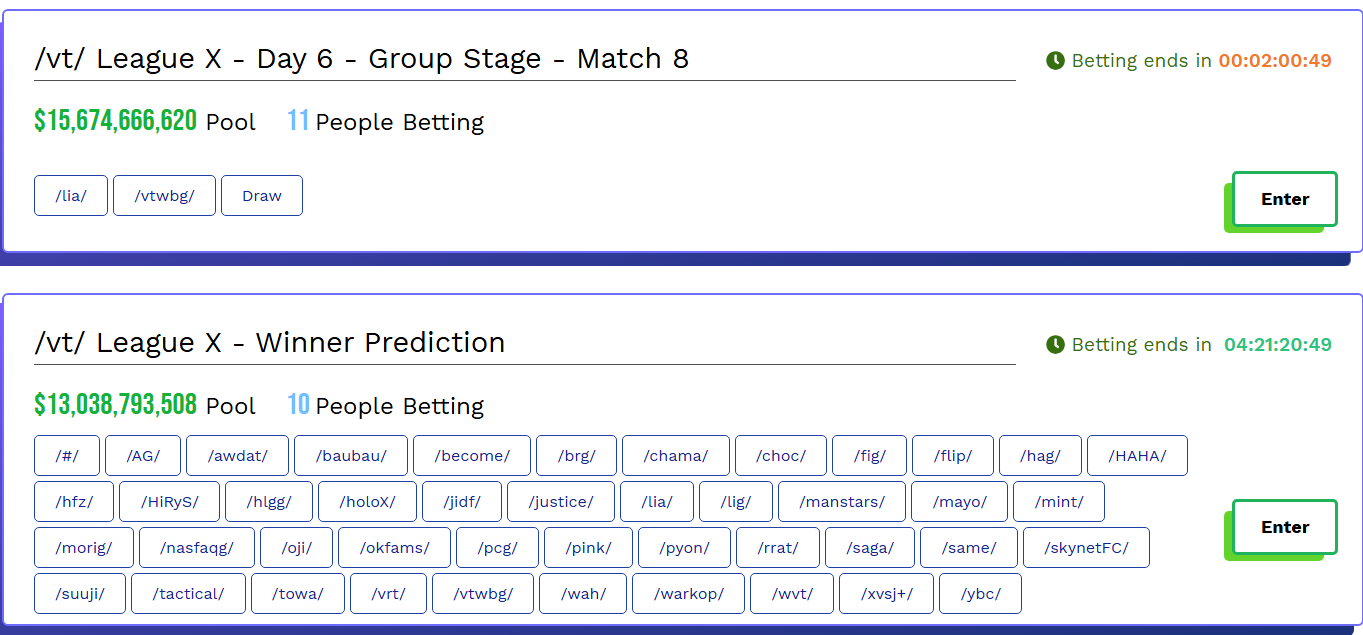Open the League X Match 8 title
The height and width of the screenshot is (635, 1363).
point(361,59)
